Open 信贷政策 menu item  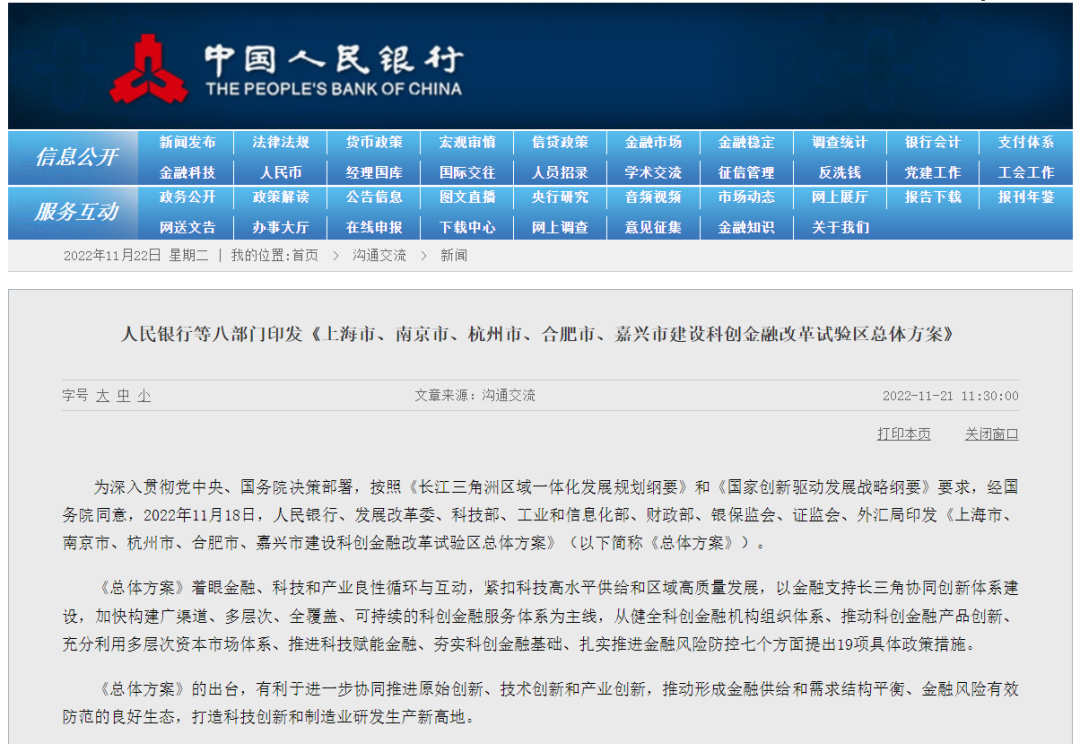560,143
